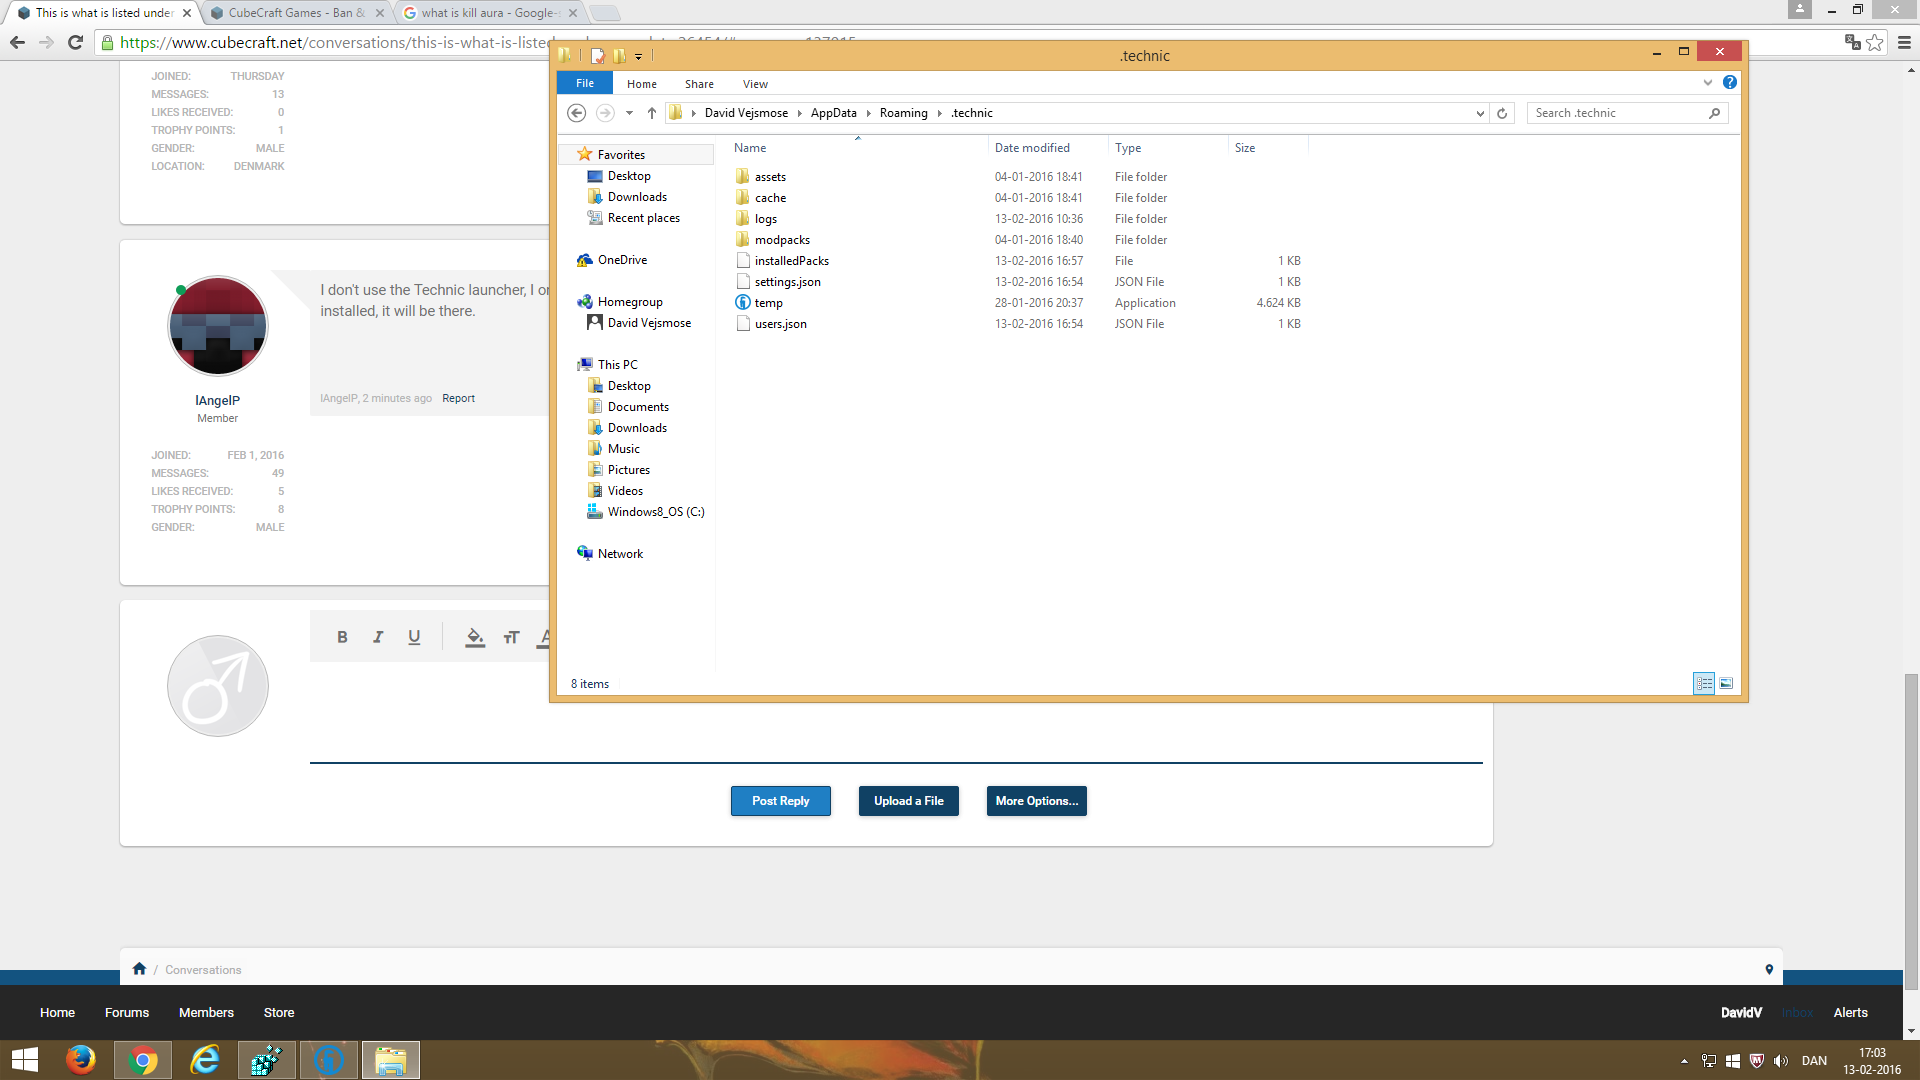Select This PC in navigation pane
The image size is (1920, 1080).
tap(617, 365)
